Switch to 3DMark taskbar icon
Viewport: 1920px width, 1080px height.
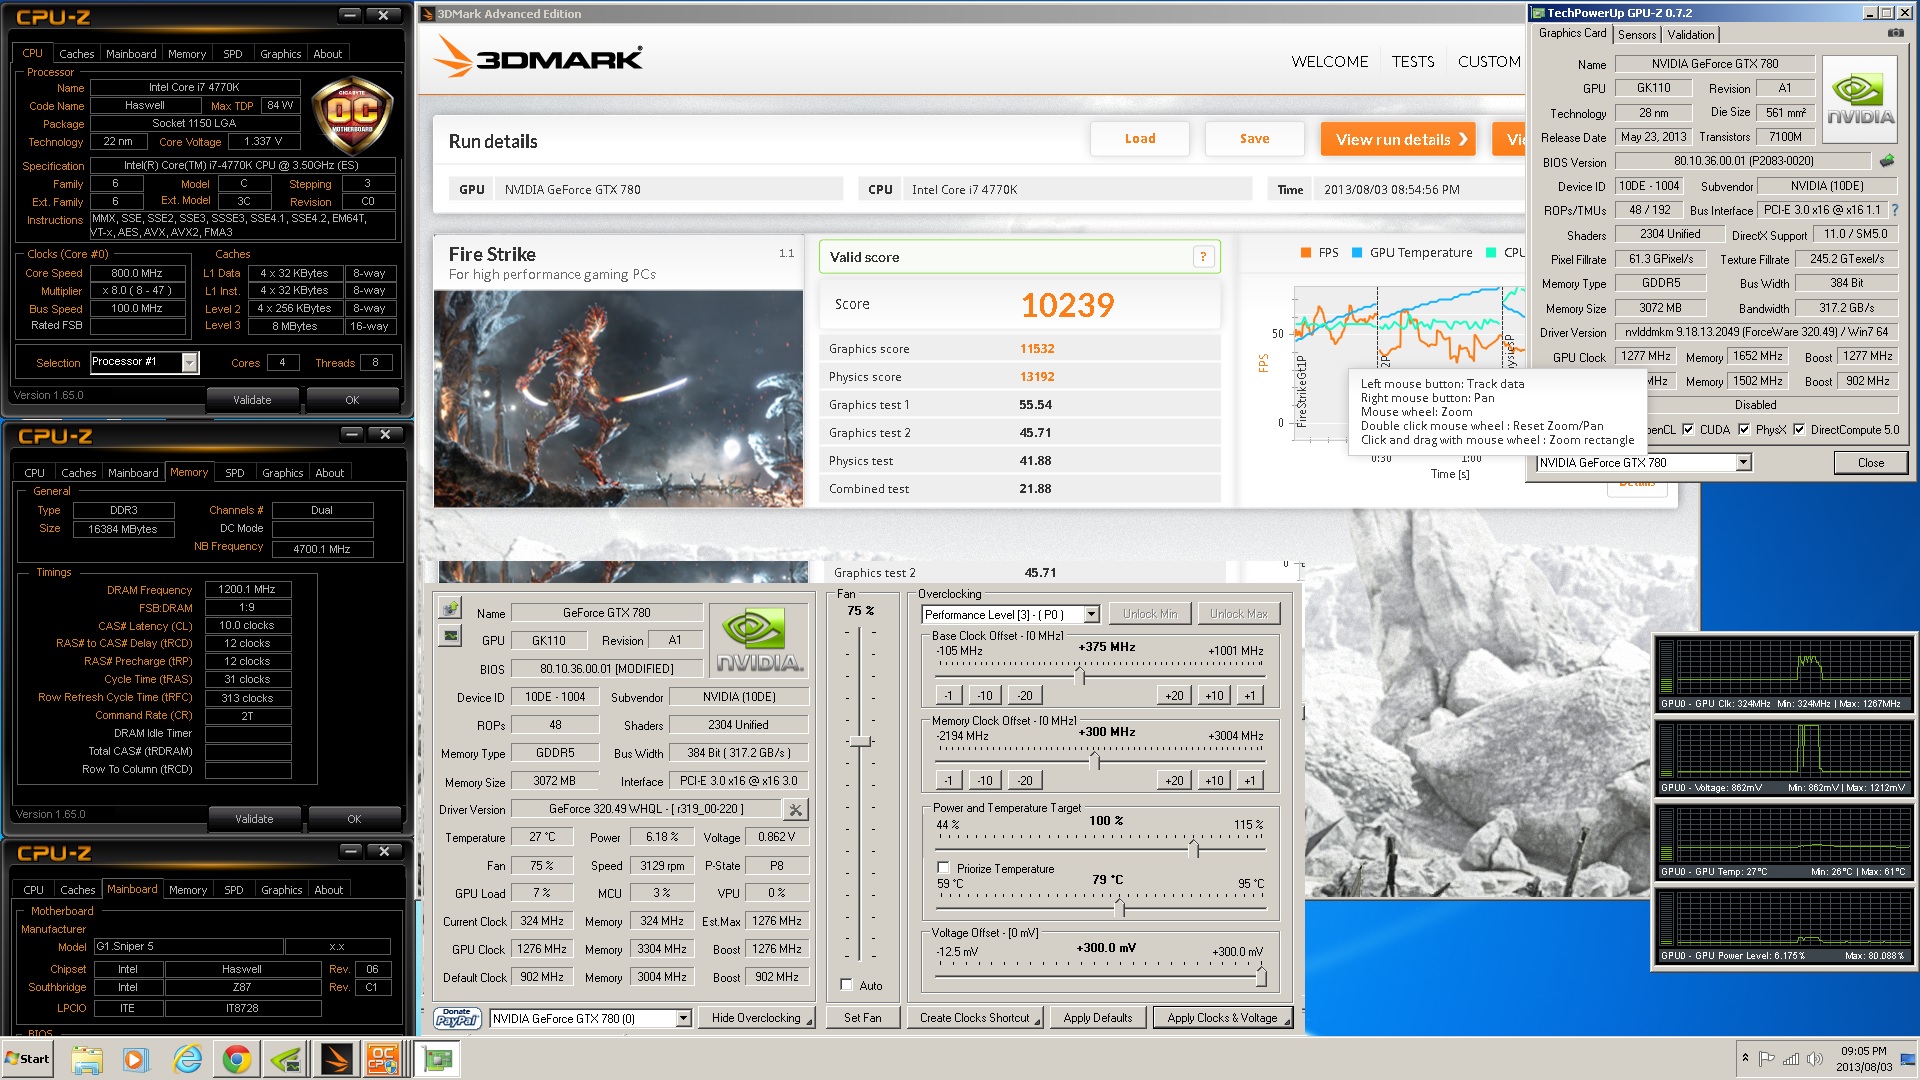pos(336,1059)
